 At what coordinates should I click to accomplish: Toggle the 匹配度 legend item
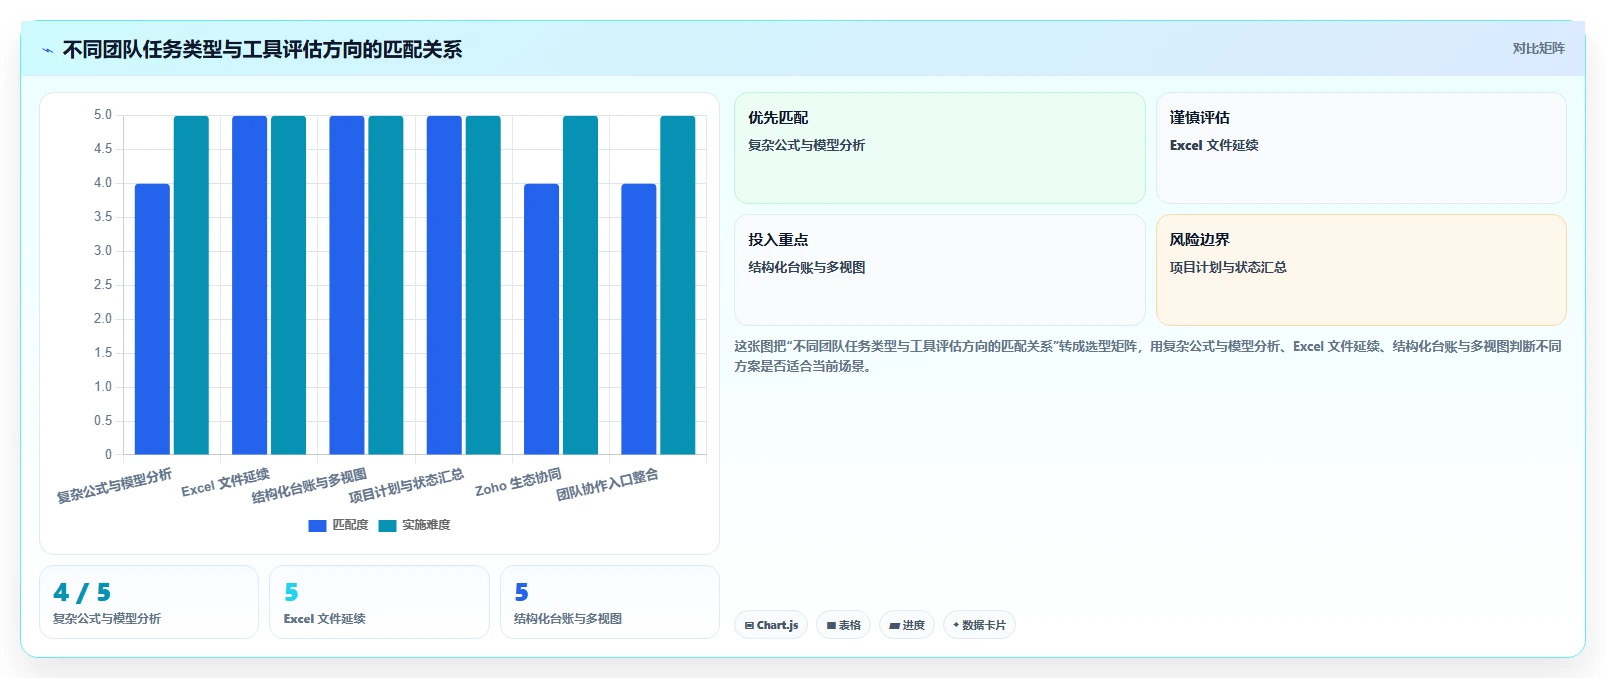click(338, 525)
